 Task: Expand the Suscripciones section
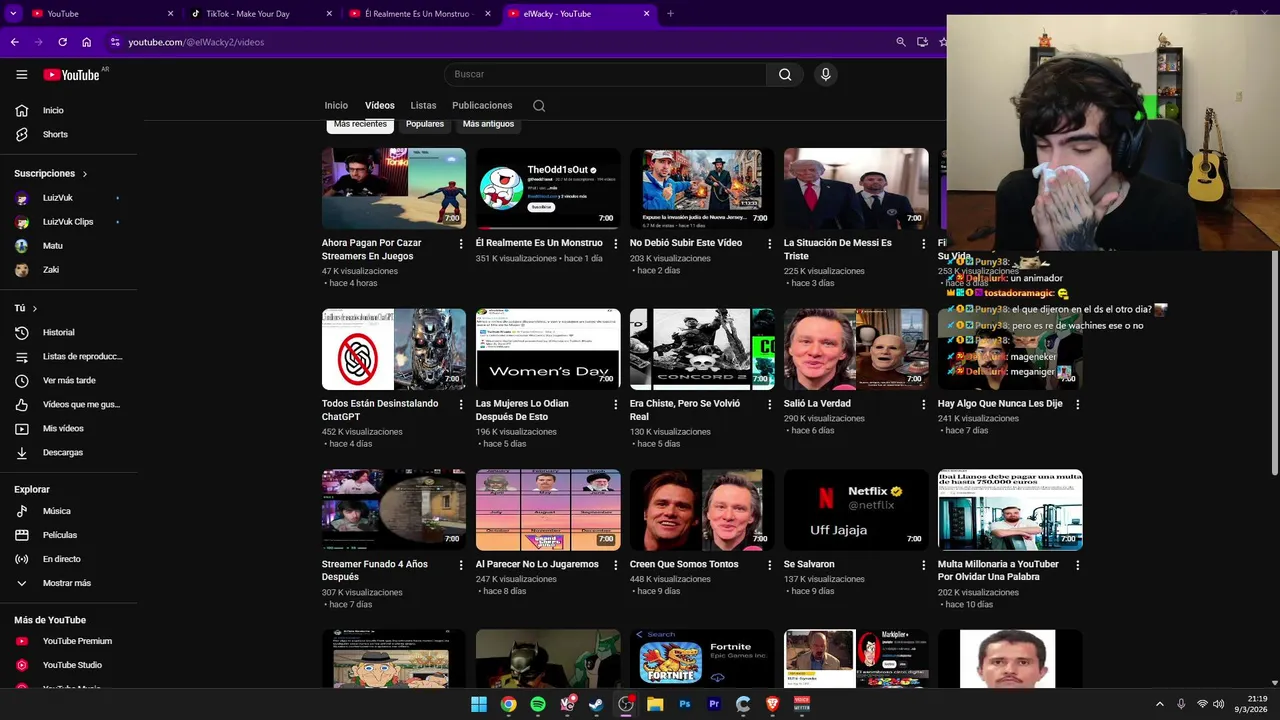pyautogui.click(x=51, y=174)
